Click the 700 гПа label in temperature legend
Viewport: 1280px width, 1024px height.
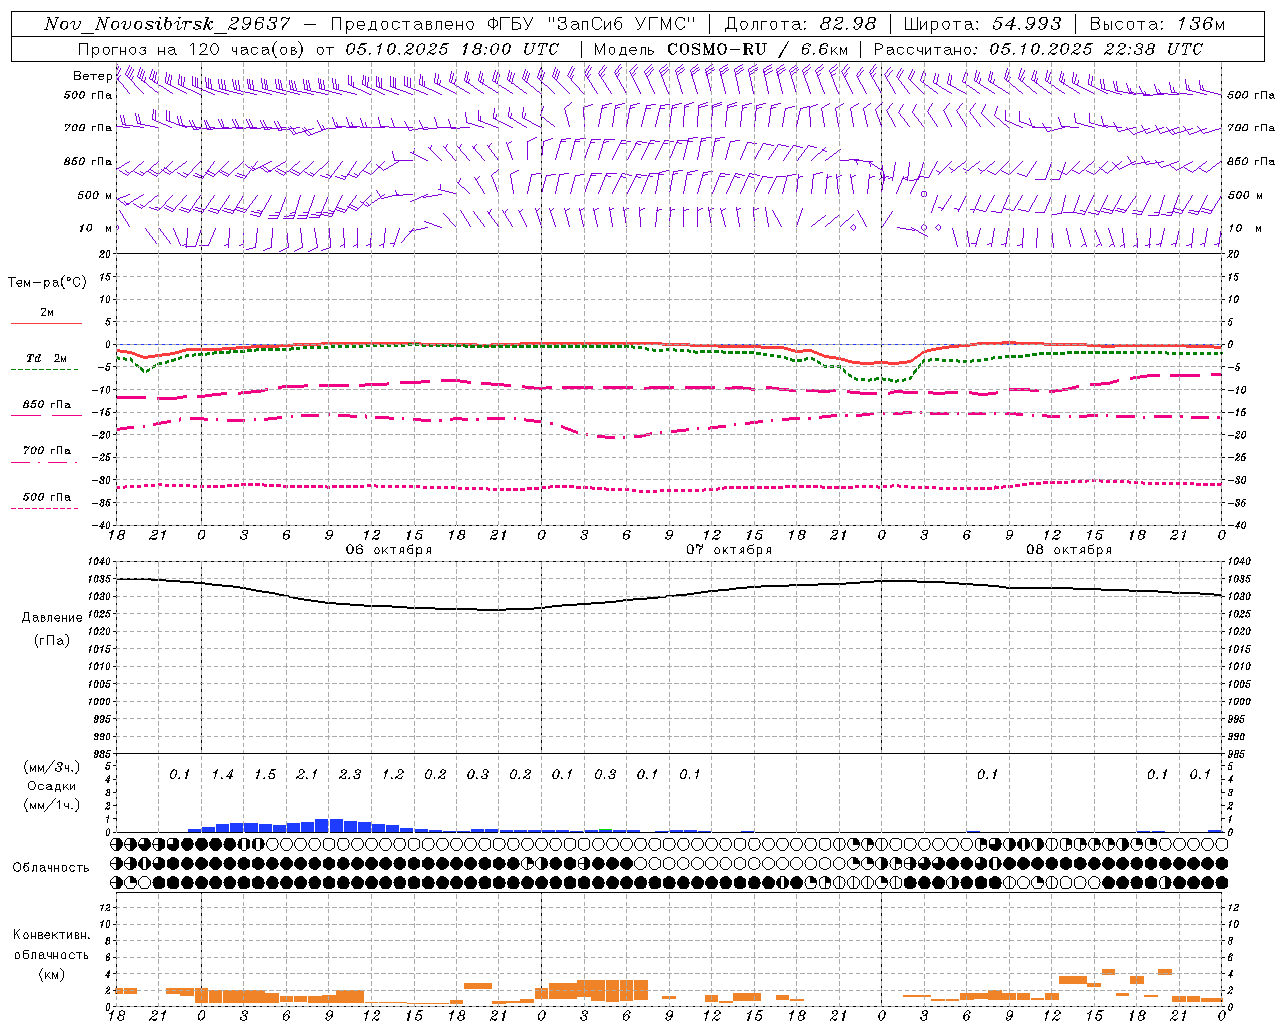(47, 451)
